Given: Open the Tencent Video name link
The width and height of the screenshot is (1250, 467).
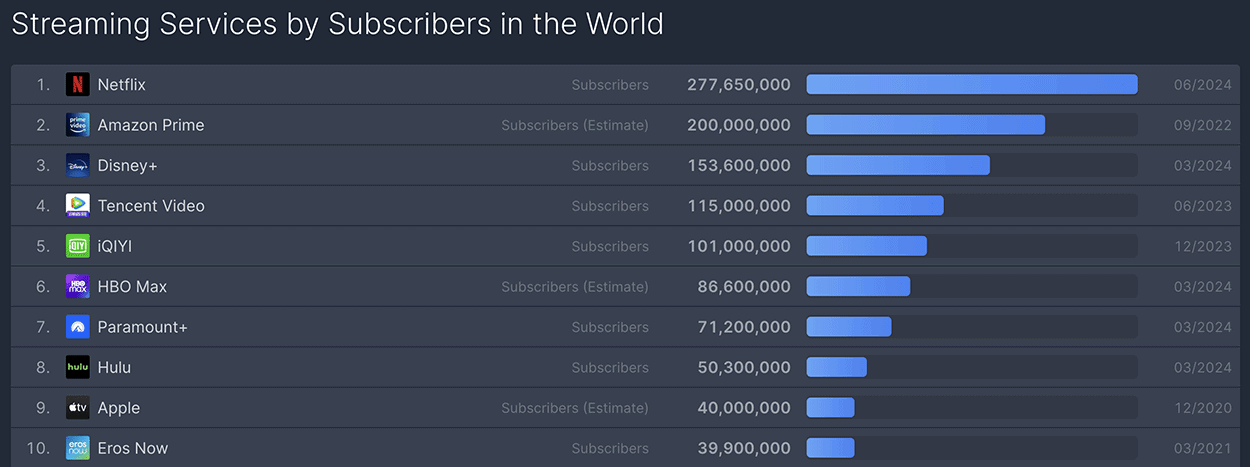Looking at the screenshot, I should tap(151, 206).
